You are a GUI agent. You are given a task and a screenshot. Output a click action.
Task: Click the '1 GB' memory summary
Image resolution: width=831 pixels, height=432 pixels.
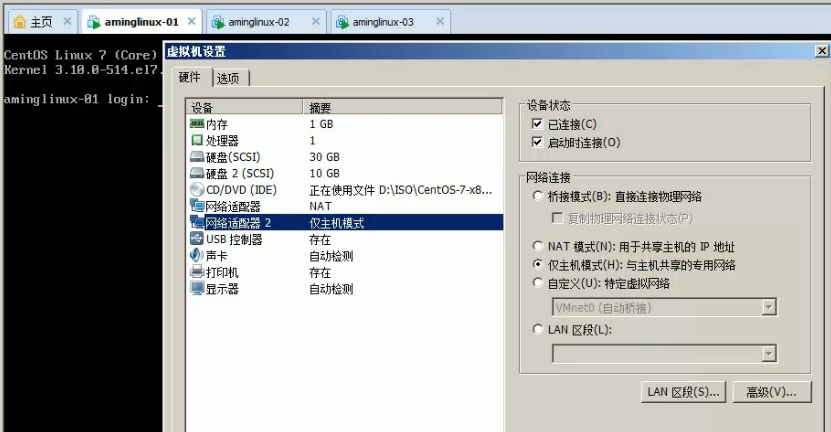click(321, 124)
